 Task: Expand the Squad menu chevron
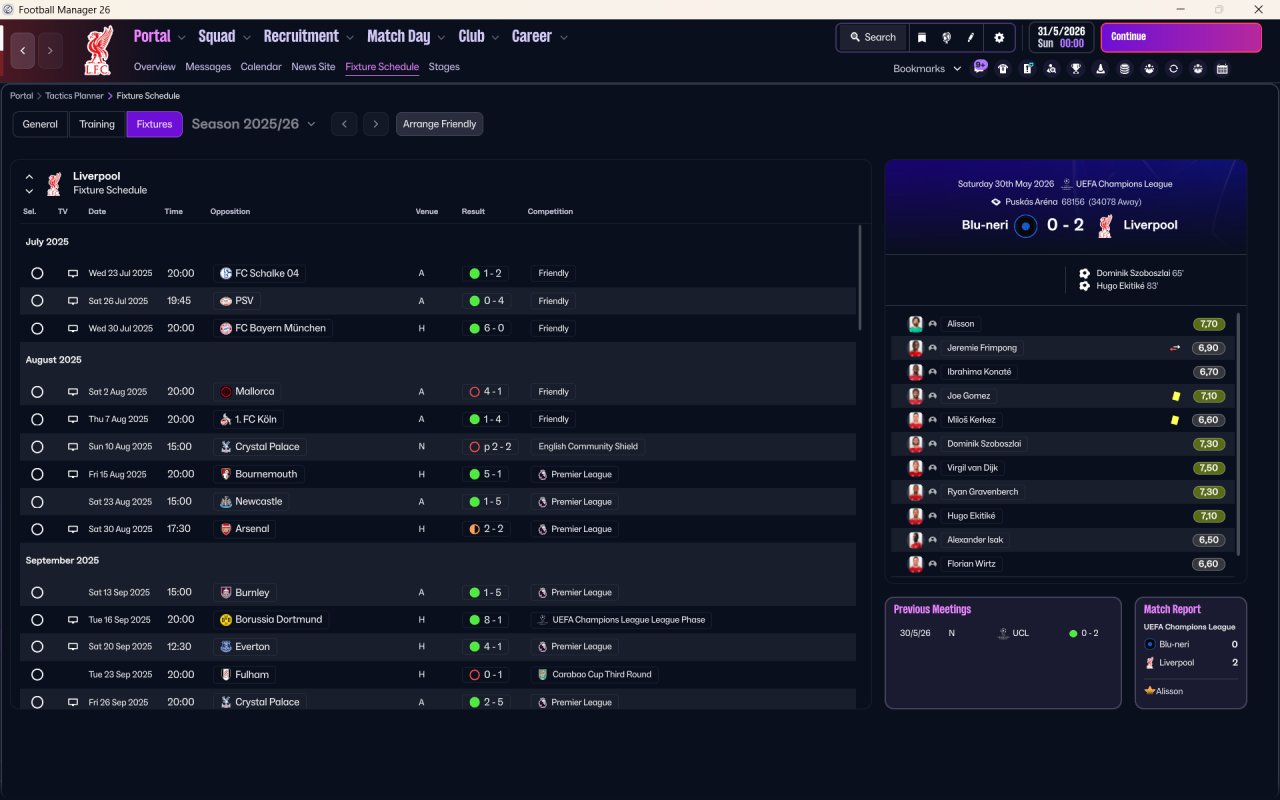click(x=246, y=38)
